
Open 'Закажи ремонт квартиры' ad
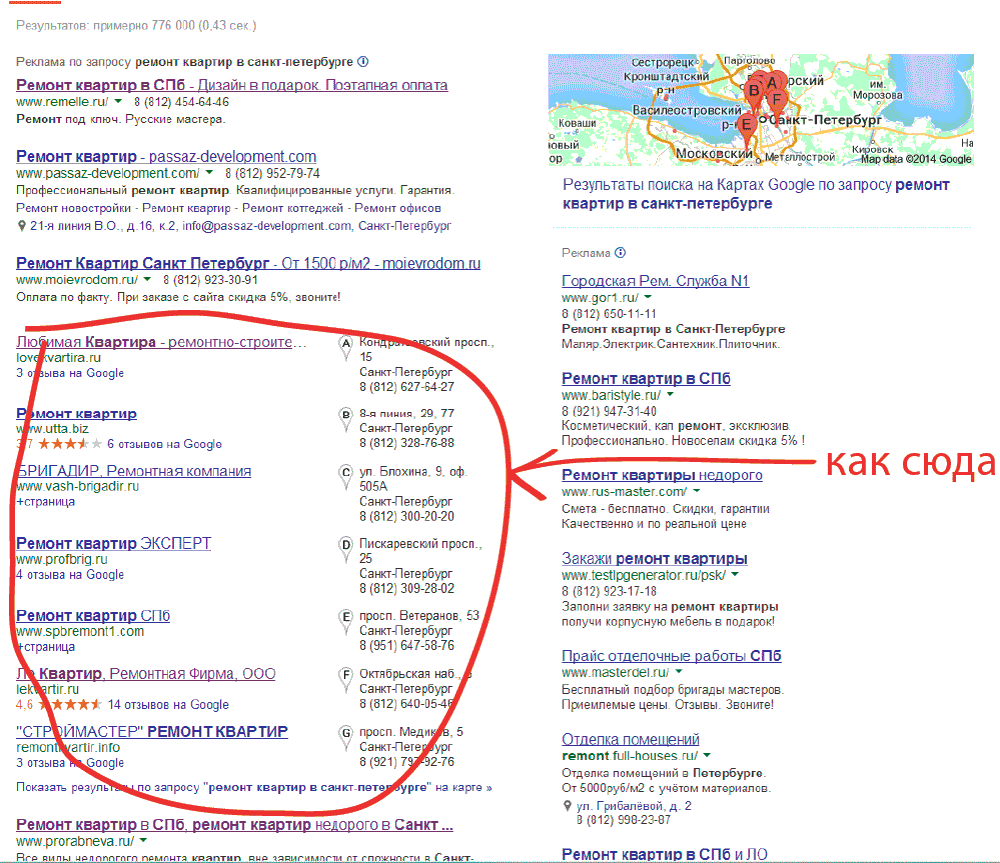click(x=654, y=558)
